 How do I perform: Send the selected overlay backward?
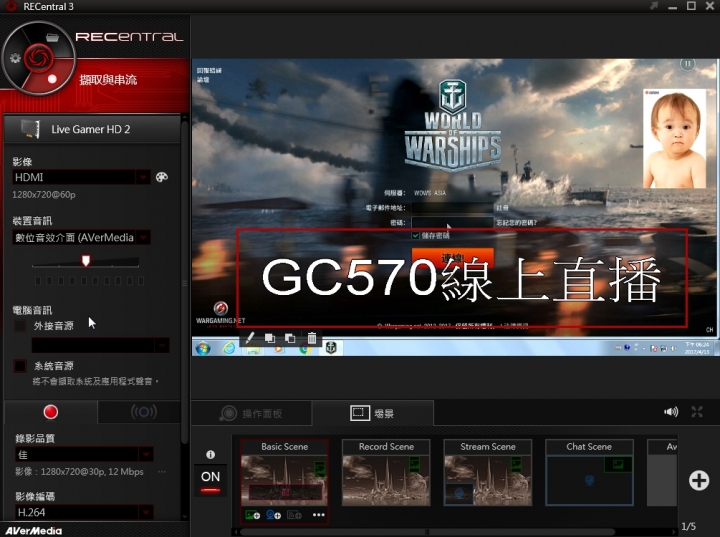click(x=290, y=339)
